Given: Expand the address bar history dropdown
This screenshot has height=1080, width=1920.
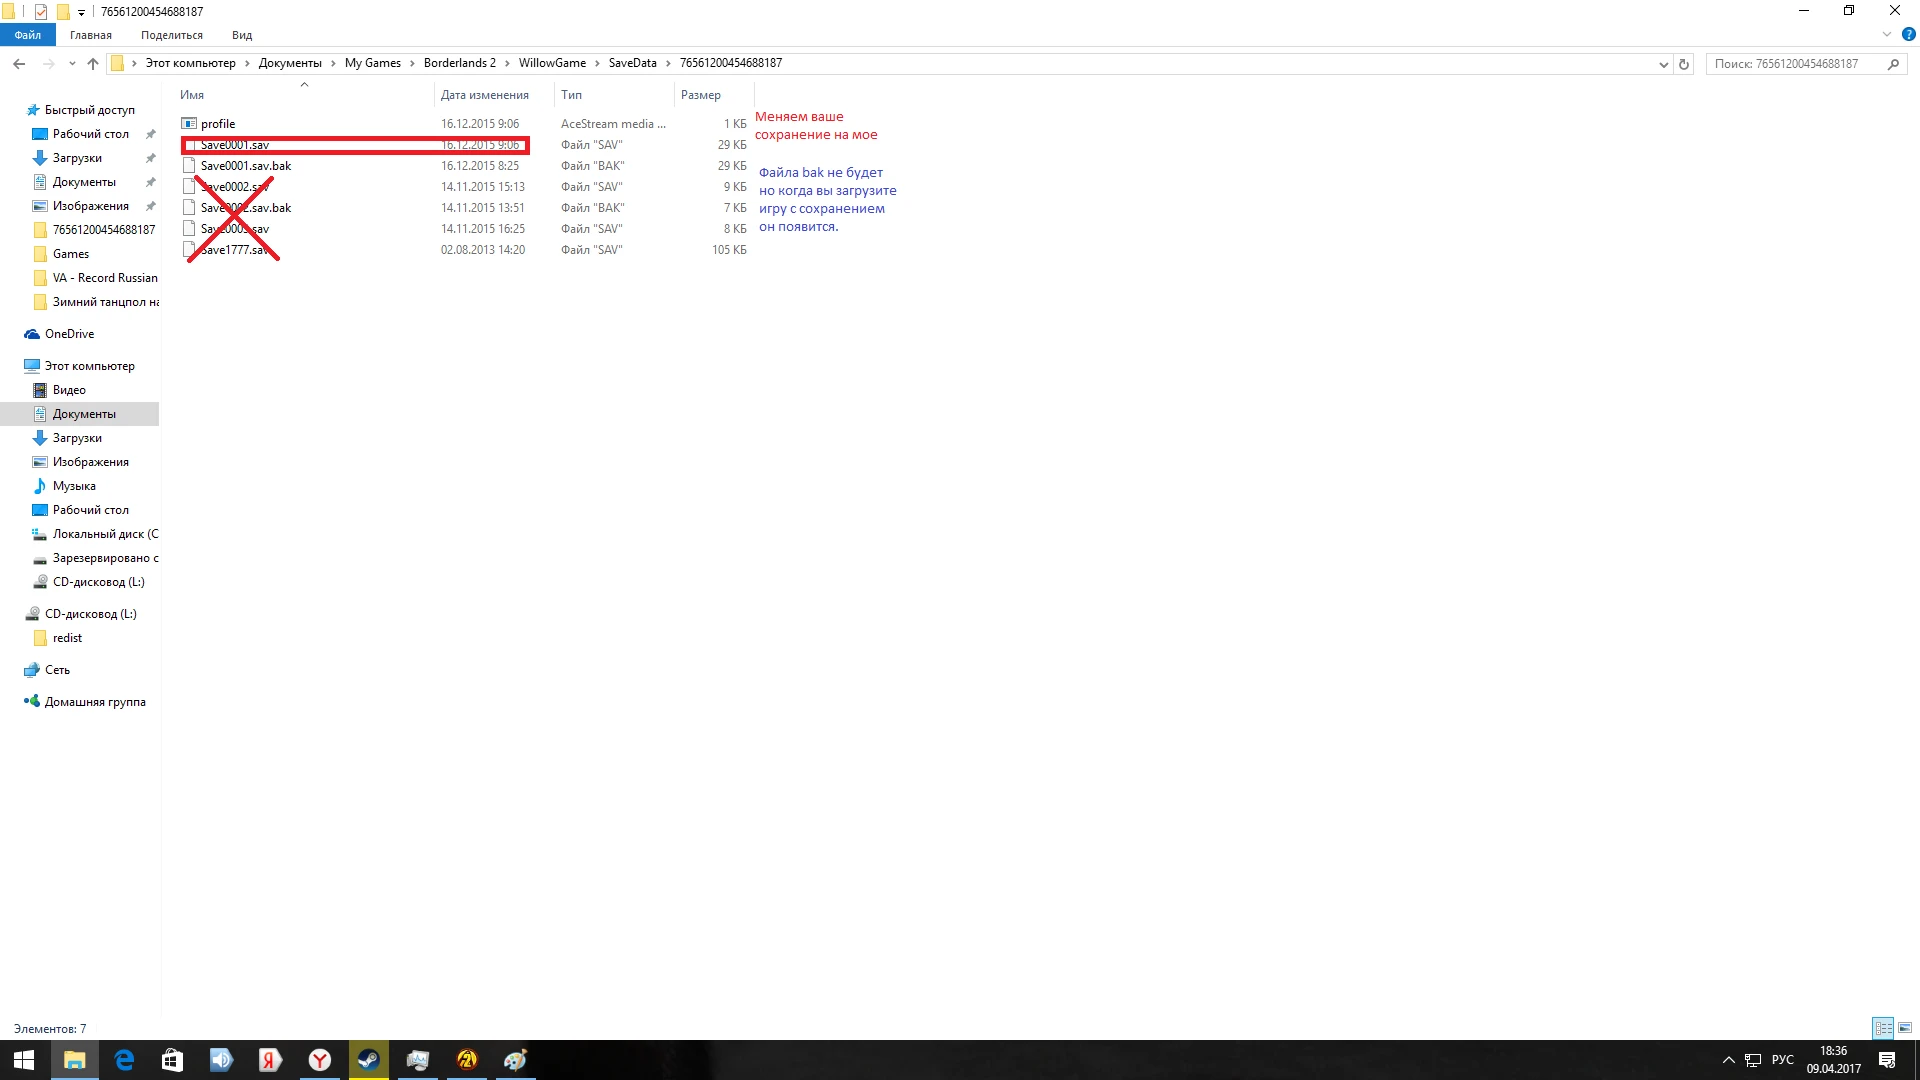Looking at the screenshot, I should [1663, 64].
